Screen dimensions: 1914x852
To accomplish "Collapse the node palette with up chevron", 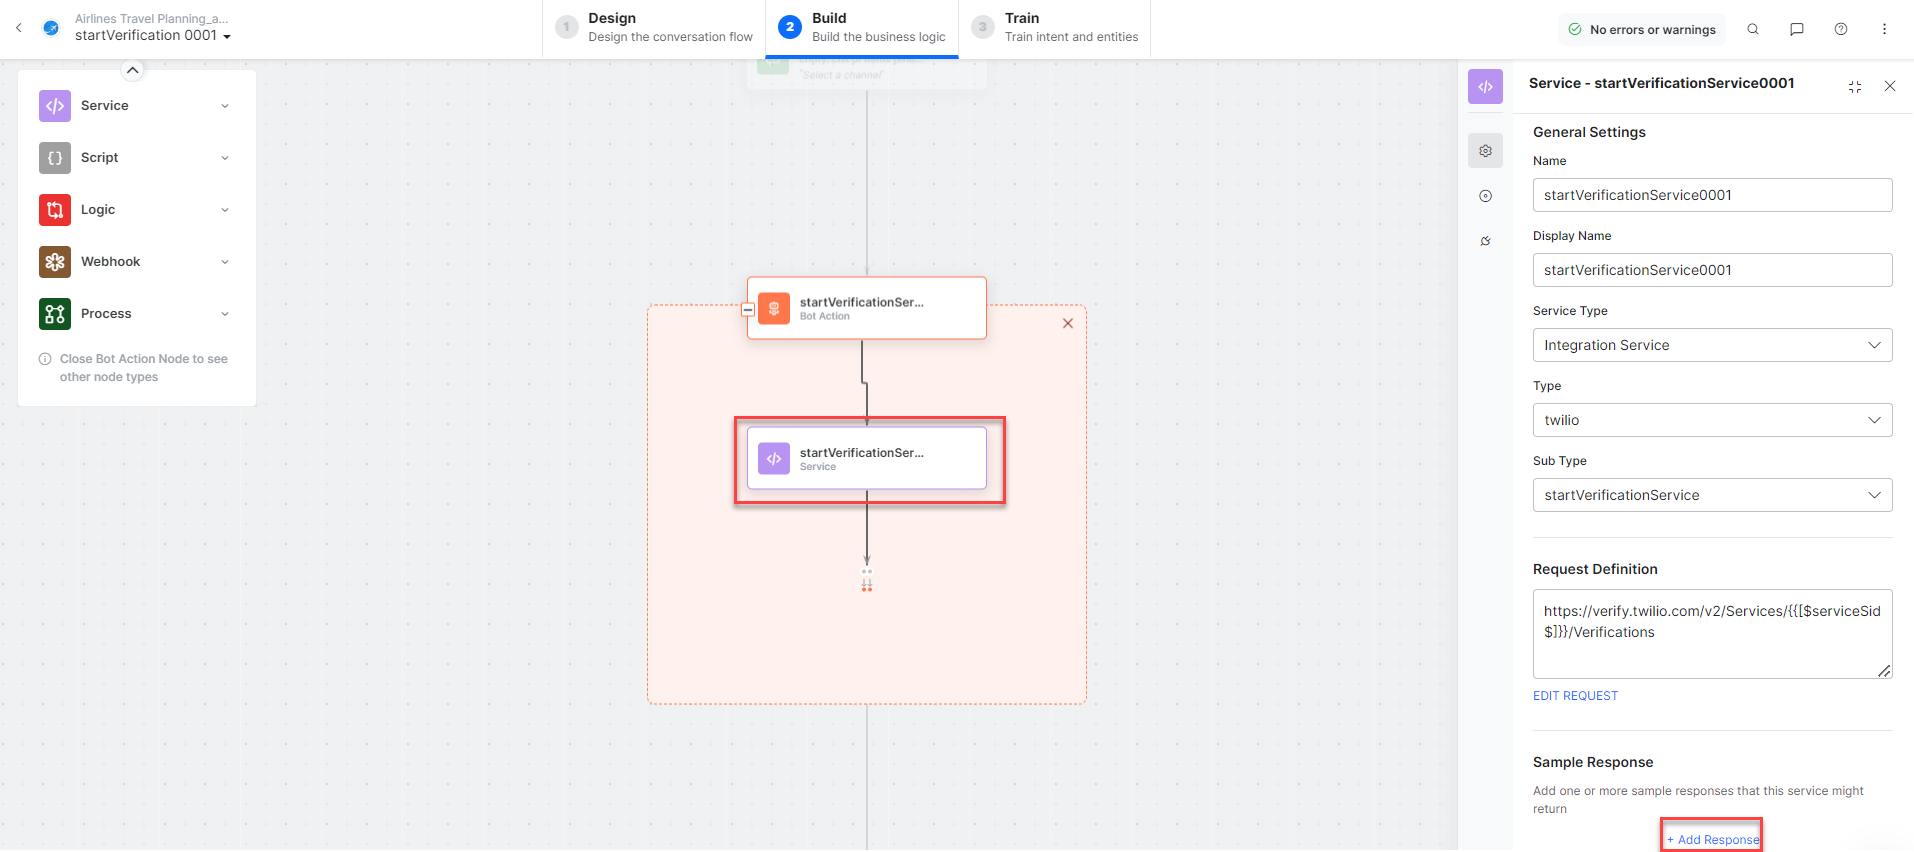I will click(132, 70).
